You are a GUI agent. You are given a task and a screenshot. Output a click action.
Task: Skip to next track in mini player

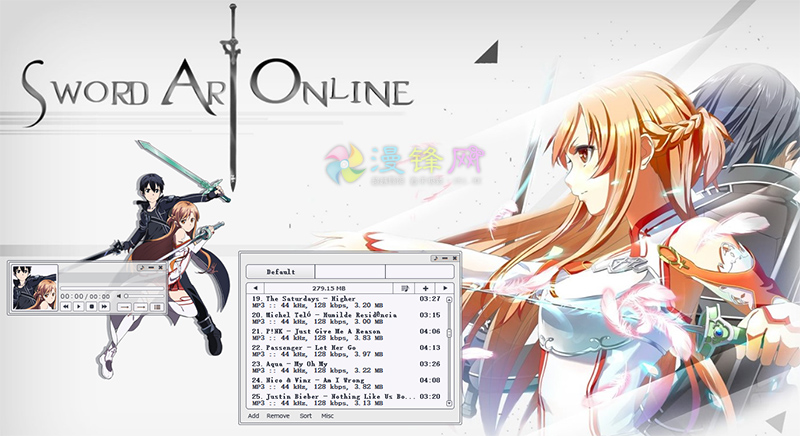104,306
